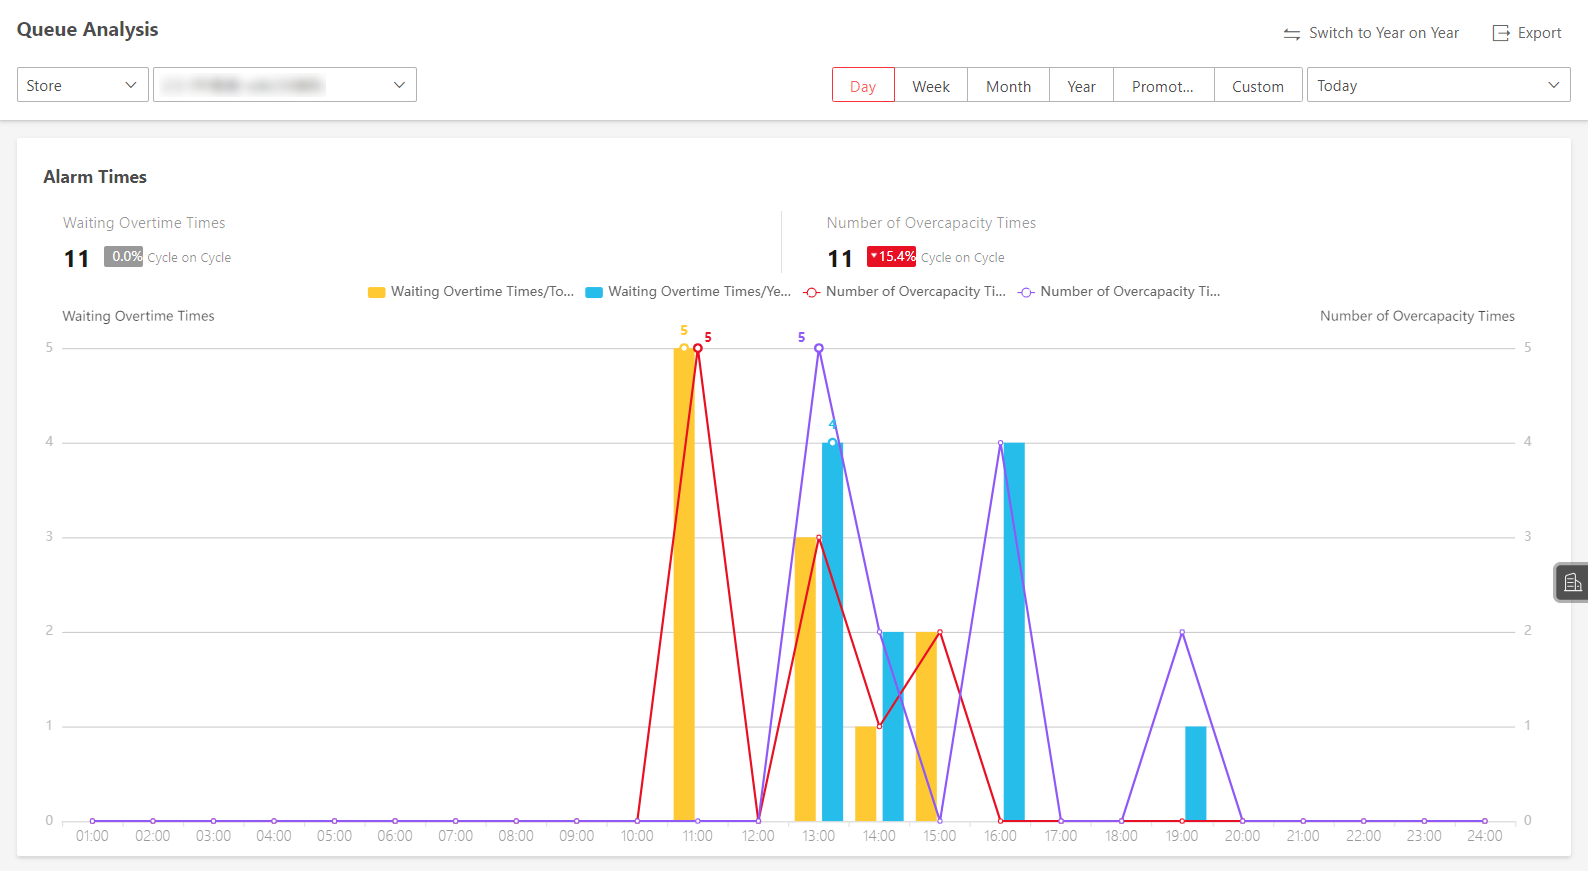Toggle purple Number of Overcapacity legend line
The image size is (1588, 871).
click(x=1119, y=292)
